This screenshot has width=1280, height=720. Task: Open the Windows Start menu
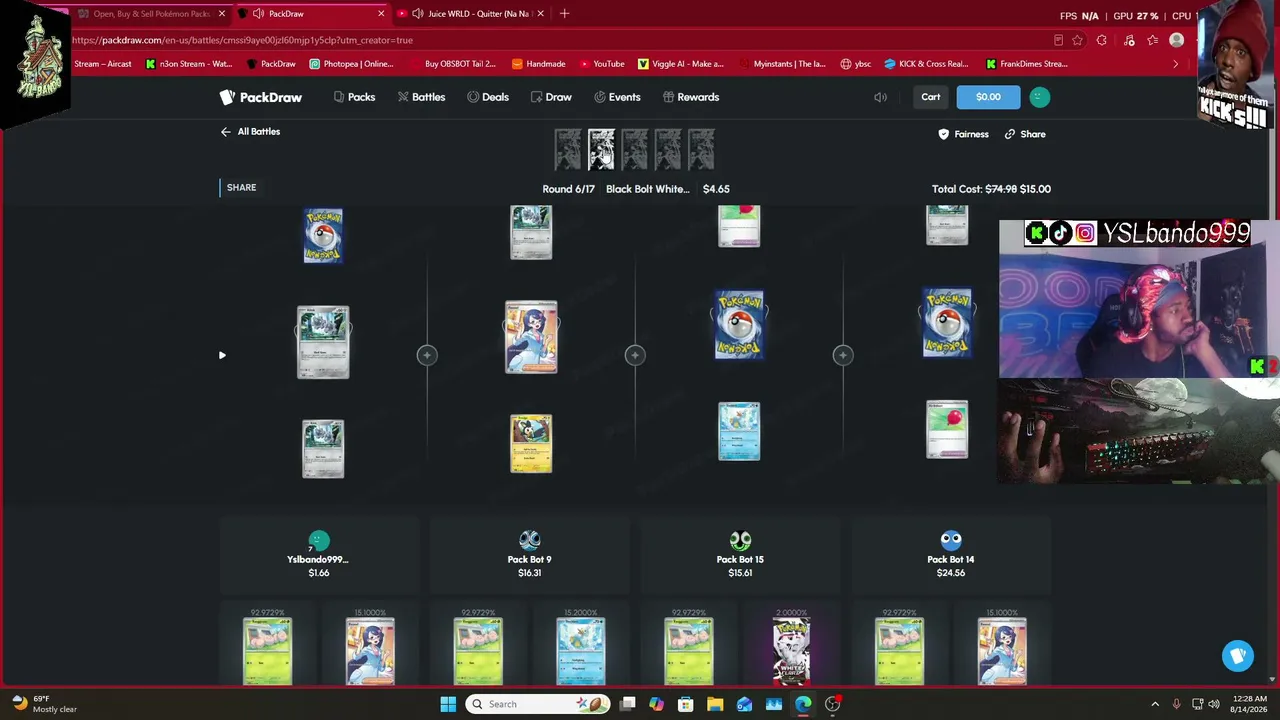[448, 704]
